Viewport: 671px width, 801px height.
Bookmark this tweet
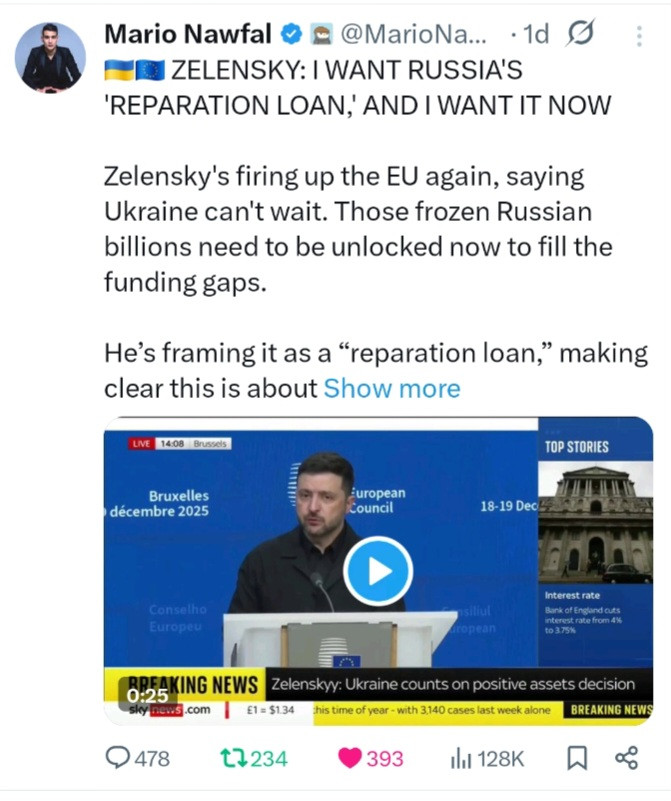click(x=577, y=758)
